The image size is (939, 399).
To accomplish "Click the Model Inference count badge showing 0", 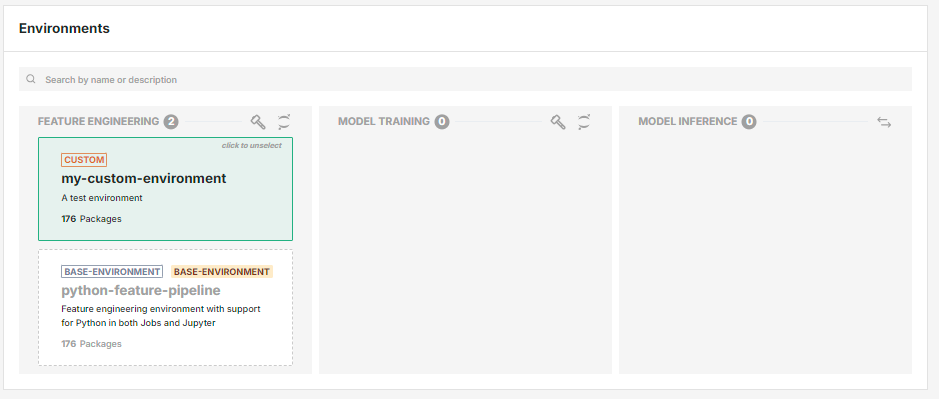I will click(x=749, y=122).
